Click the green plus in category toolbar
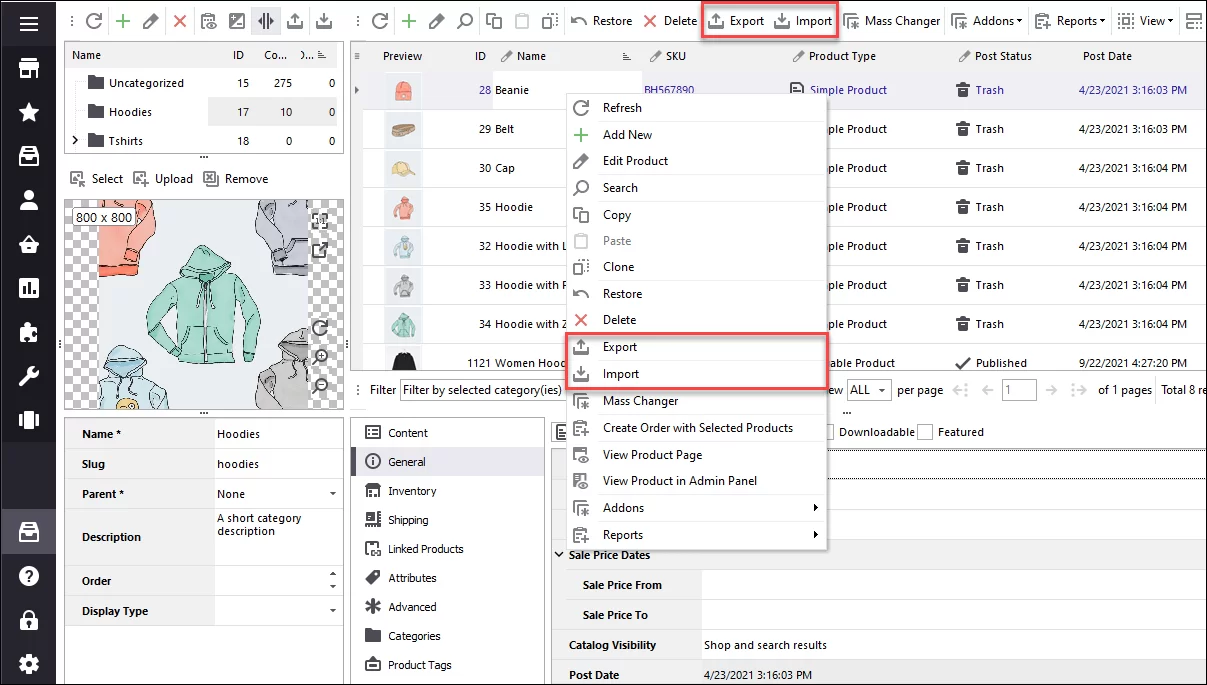Image resolution: width=1207 pixels, height=685 pixels. [x=122, y=21]
